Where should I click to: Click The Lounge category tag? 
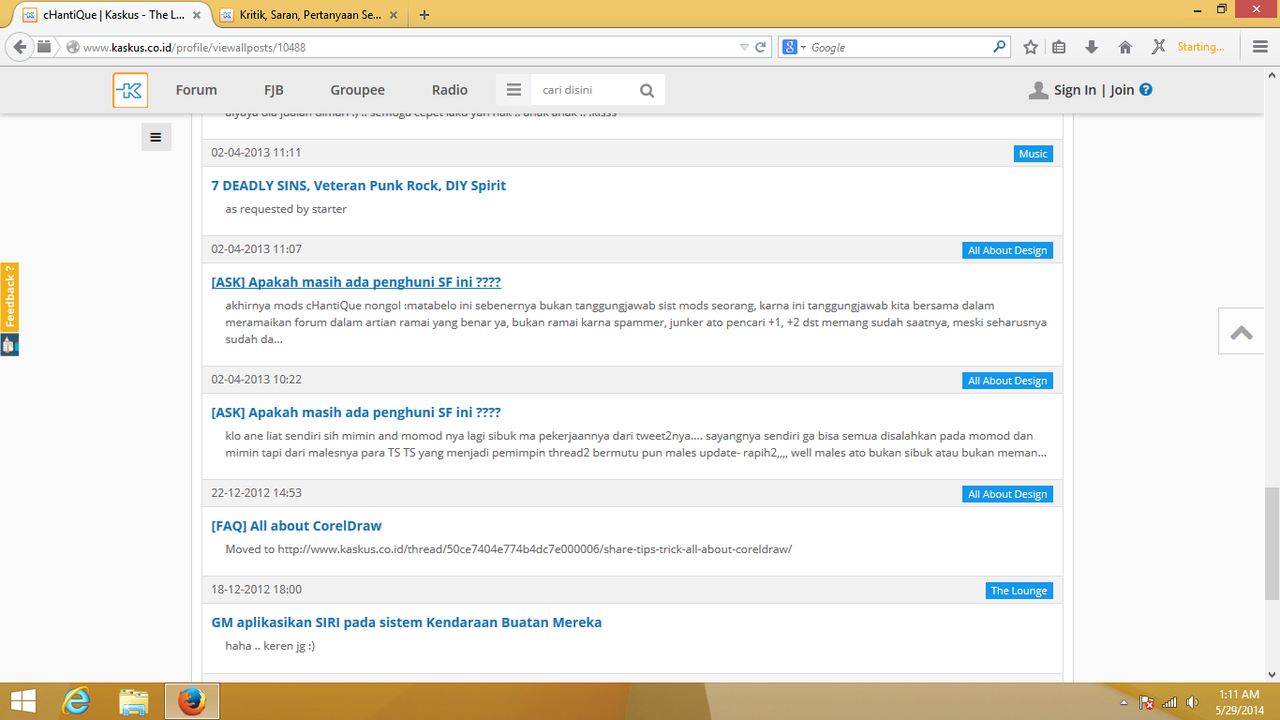pyautogui.click(x=1019, y=591)
